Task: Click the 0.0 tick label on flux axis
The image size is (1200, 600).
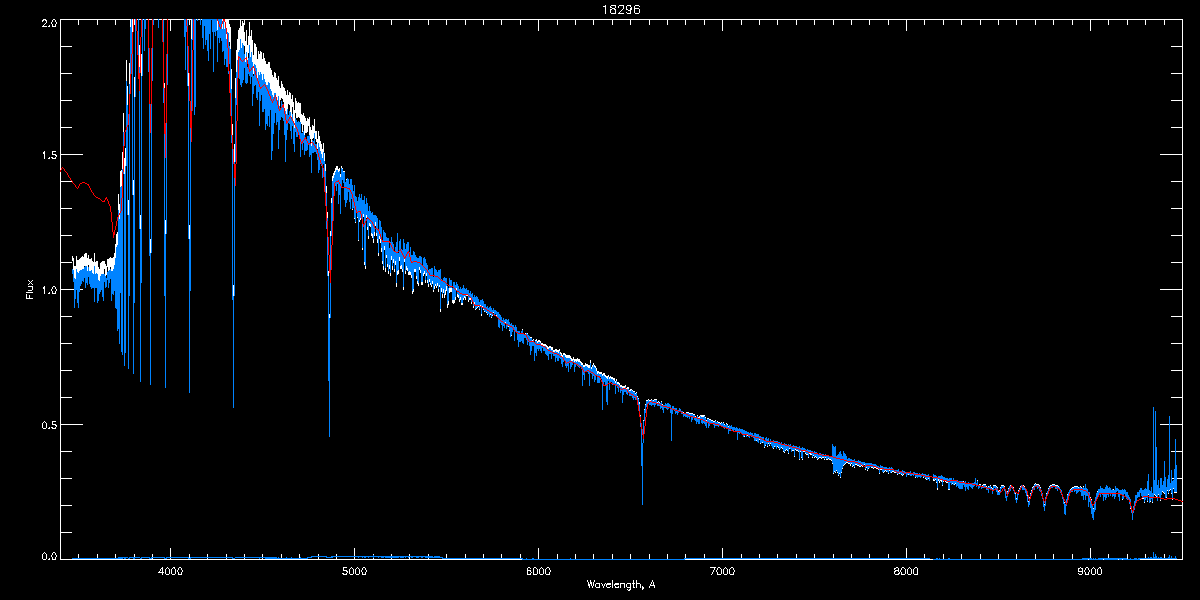Action: (49, 554)
